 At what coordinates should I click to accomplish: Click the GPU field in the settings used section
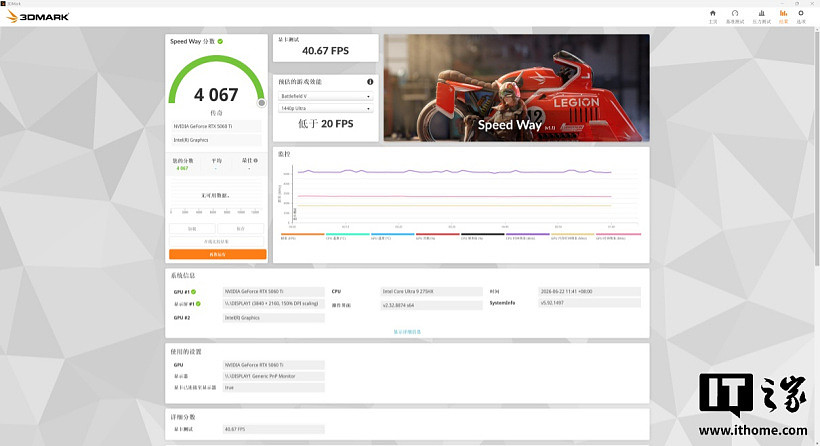click(274, 364)
